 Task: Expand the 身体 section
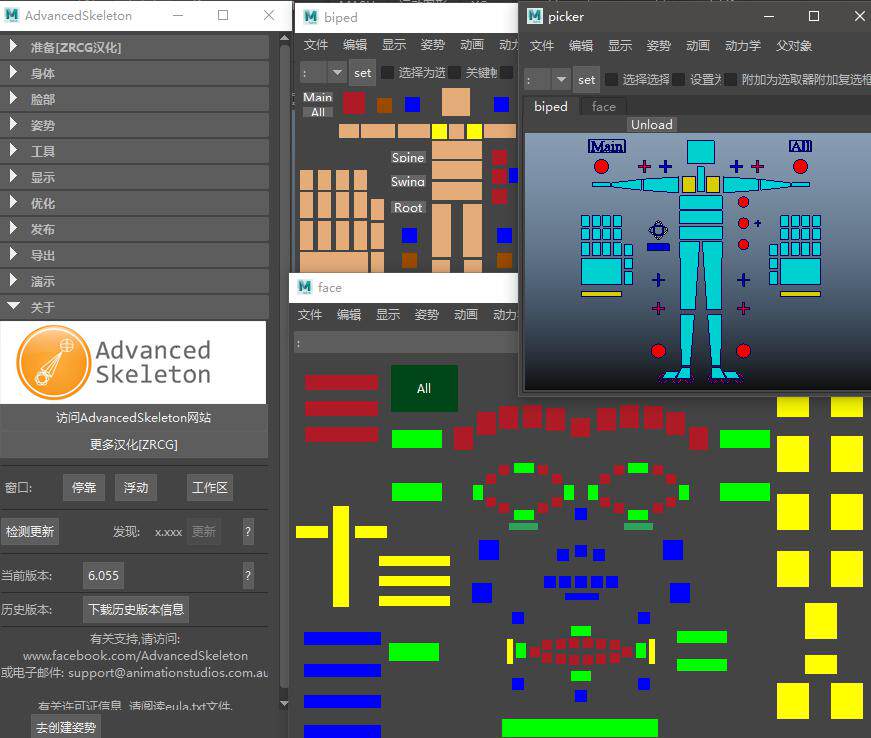click(134, 73)
